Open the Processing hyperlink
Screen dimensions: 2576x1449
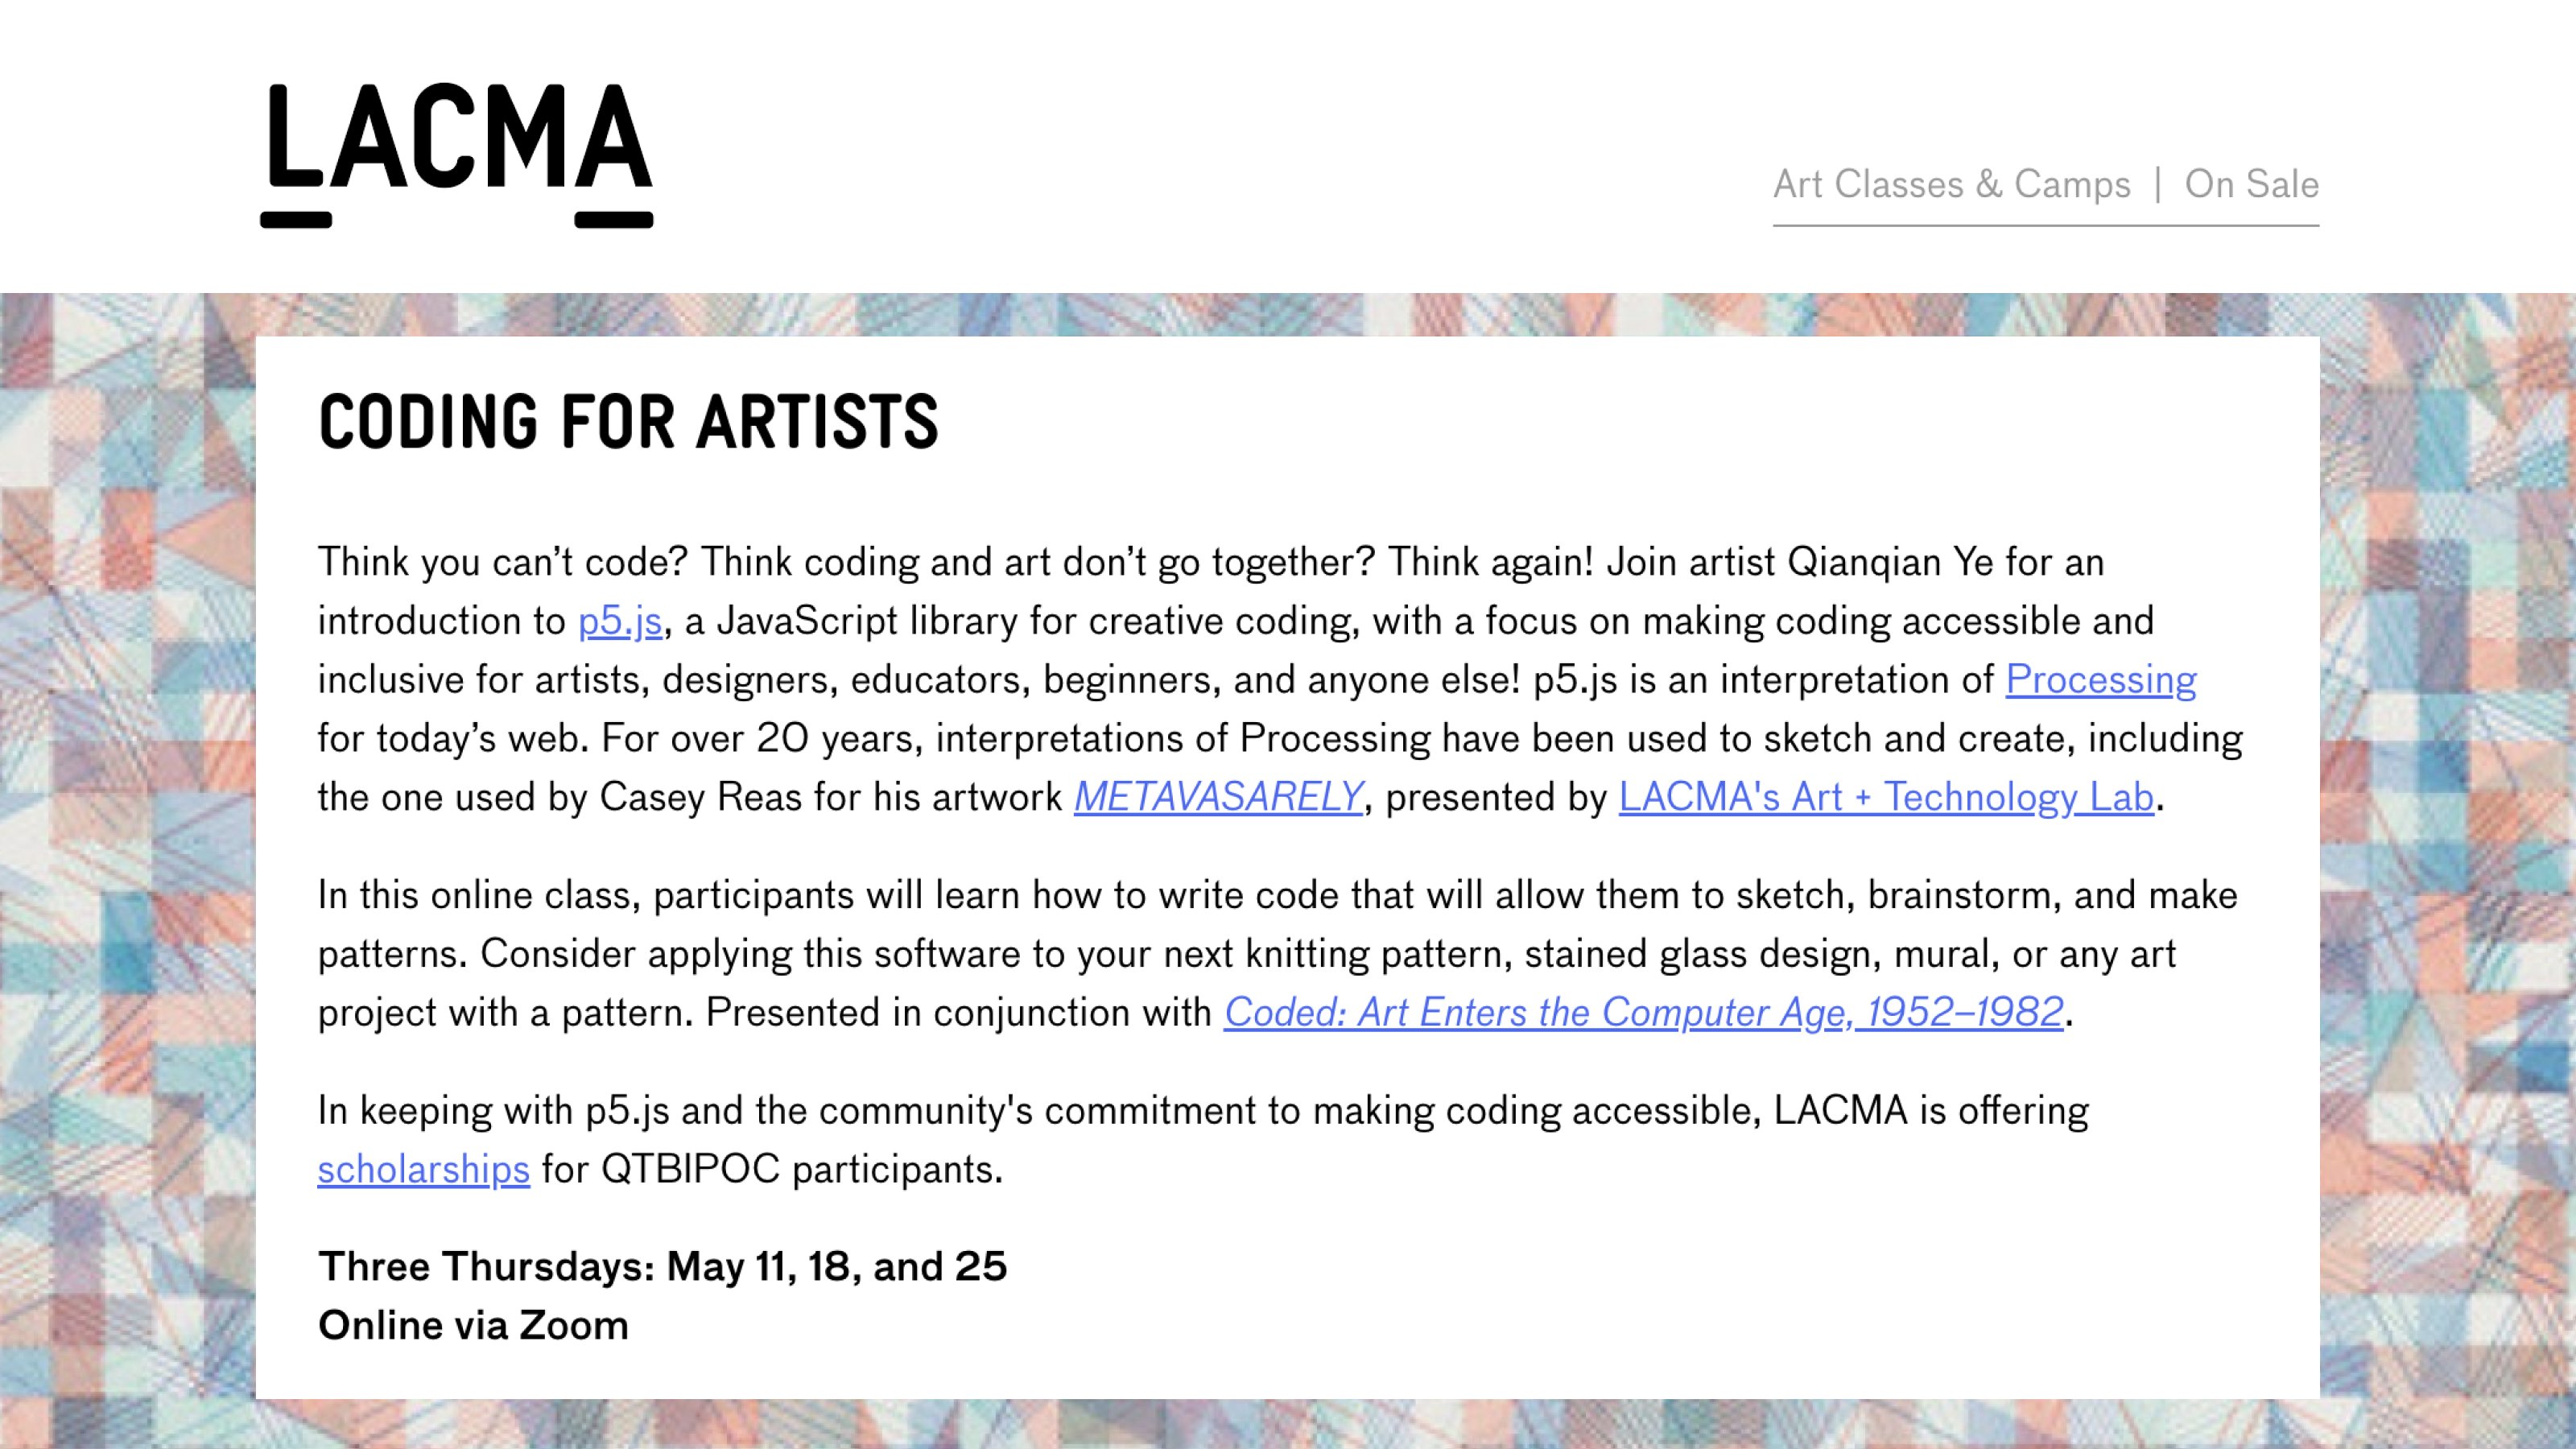[2101, 680]
